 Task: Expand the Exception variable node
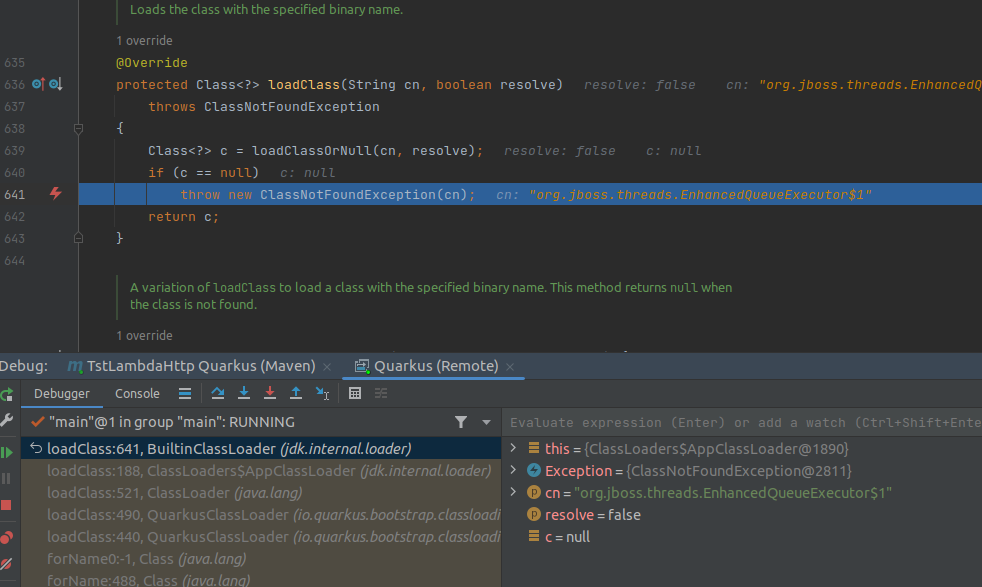coord(513,470)
